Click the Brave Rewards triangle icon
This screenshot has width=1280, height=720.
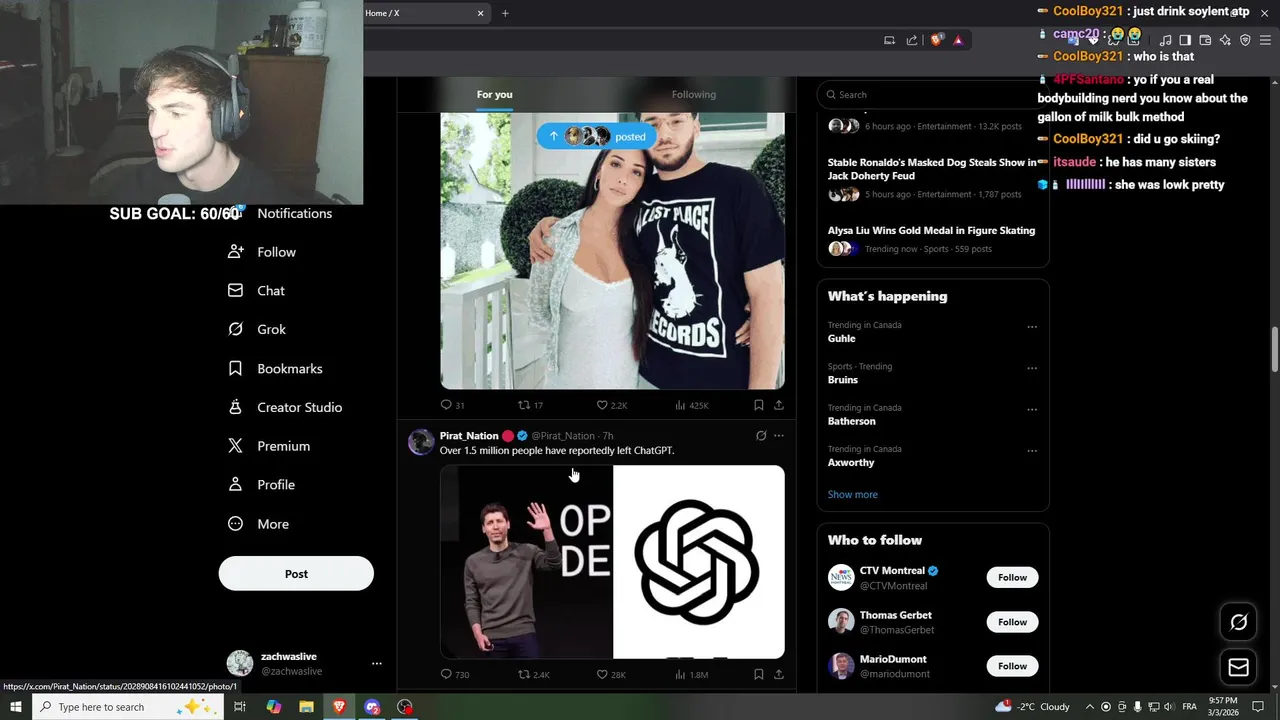coord(958,40)
